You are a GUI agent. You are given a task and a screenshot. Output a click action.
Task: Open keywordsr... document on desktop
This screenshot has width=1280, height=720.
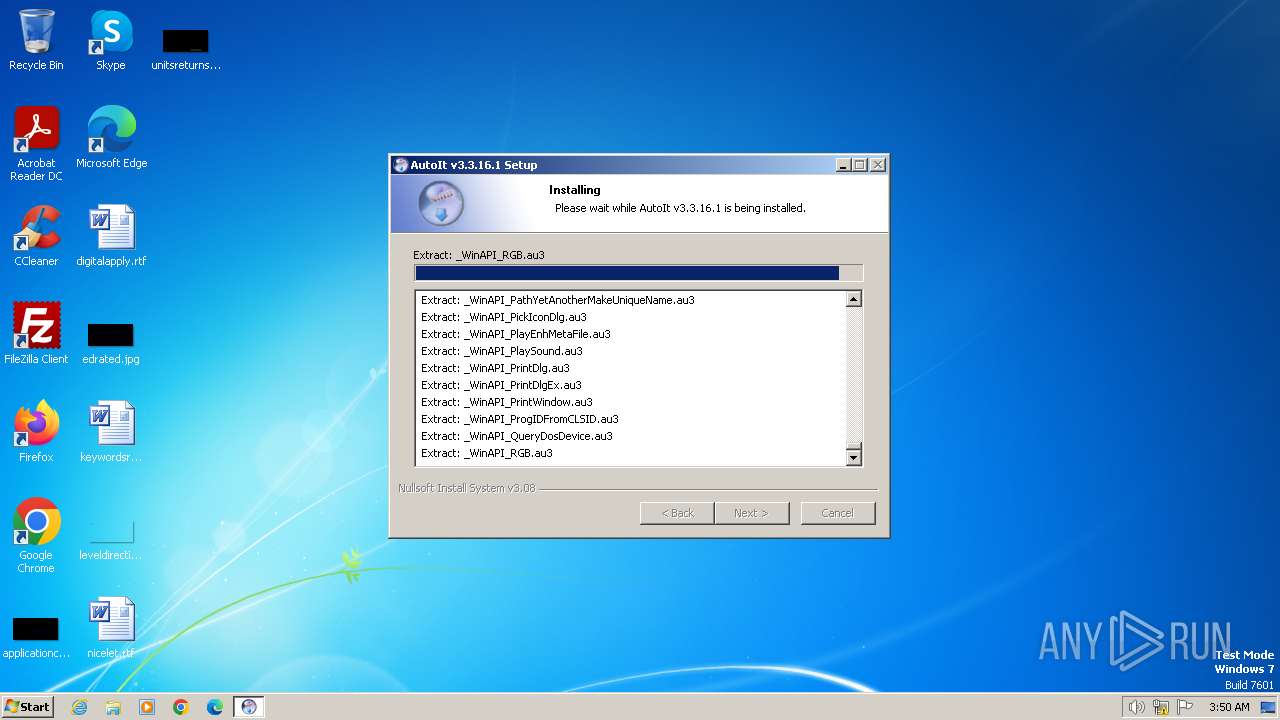pyautogui.click(x=111, y=431)
